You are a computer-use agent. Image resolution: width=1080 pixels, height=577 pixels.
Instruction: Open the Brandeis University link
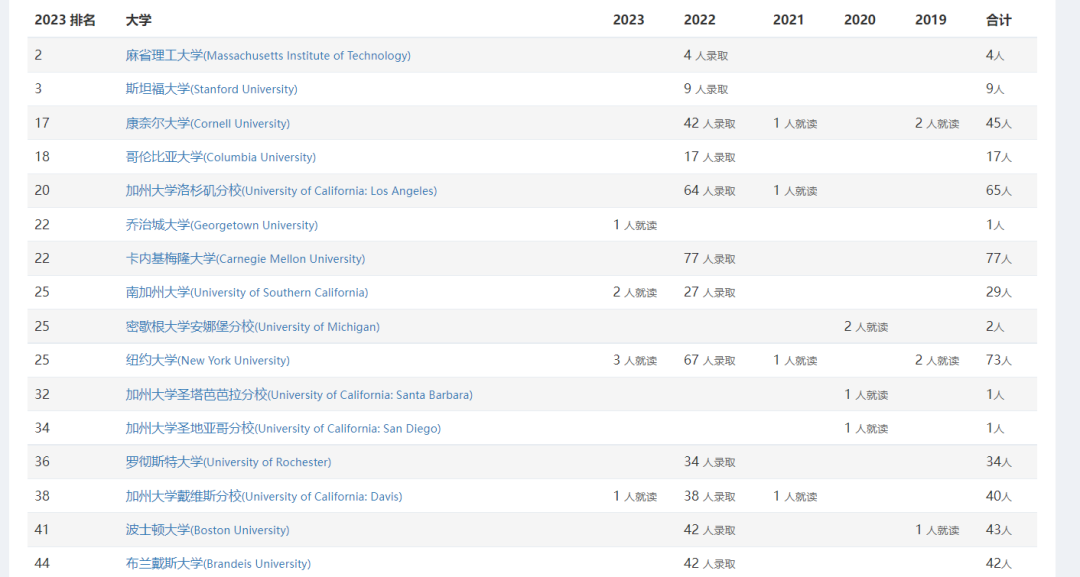(x=218, y=563)
